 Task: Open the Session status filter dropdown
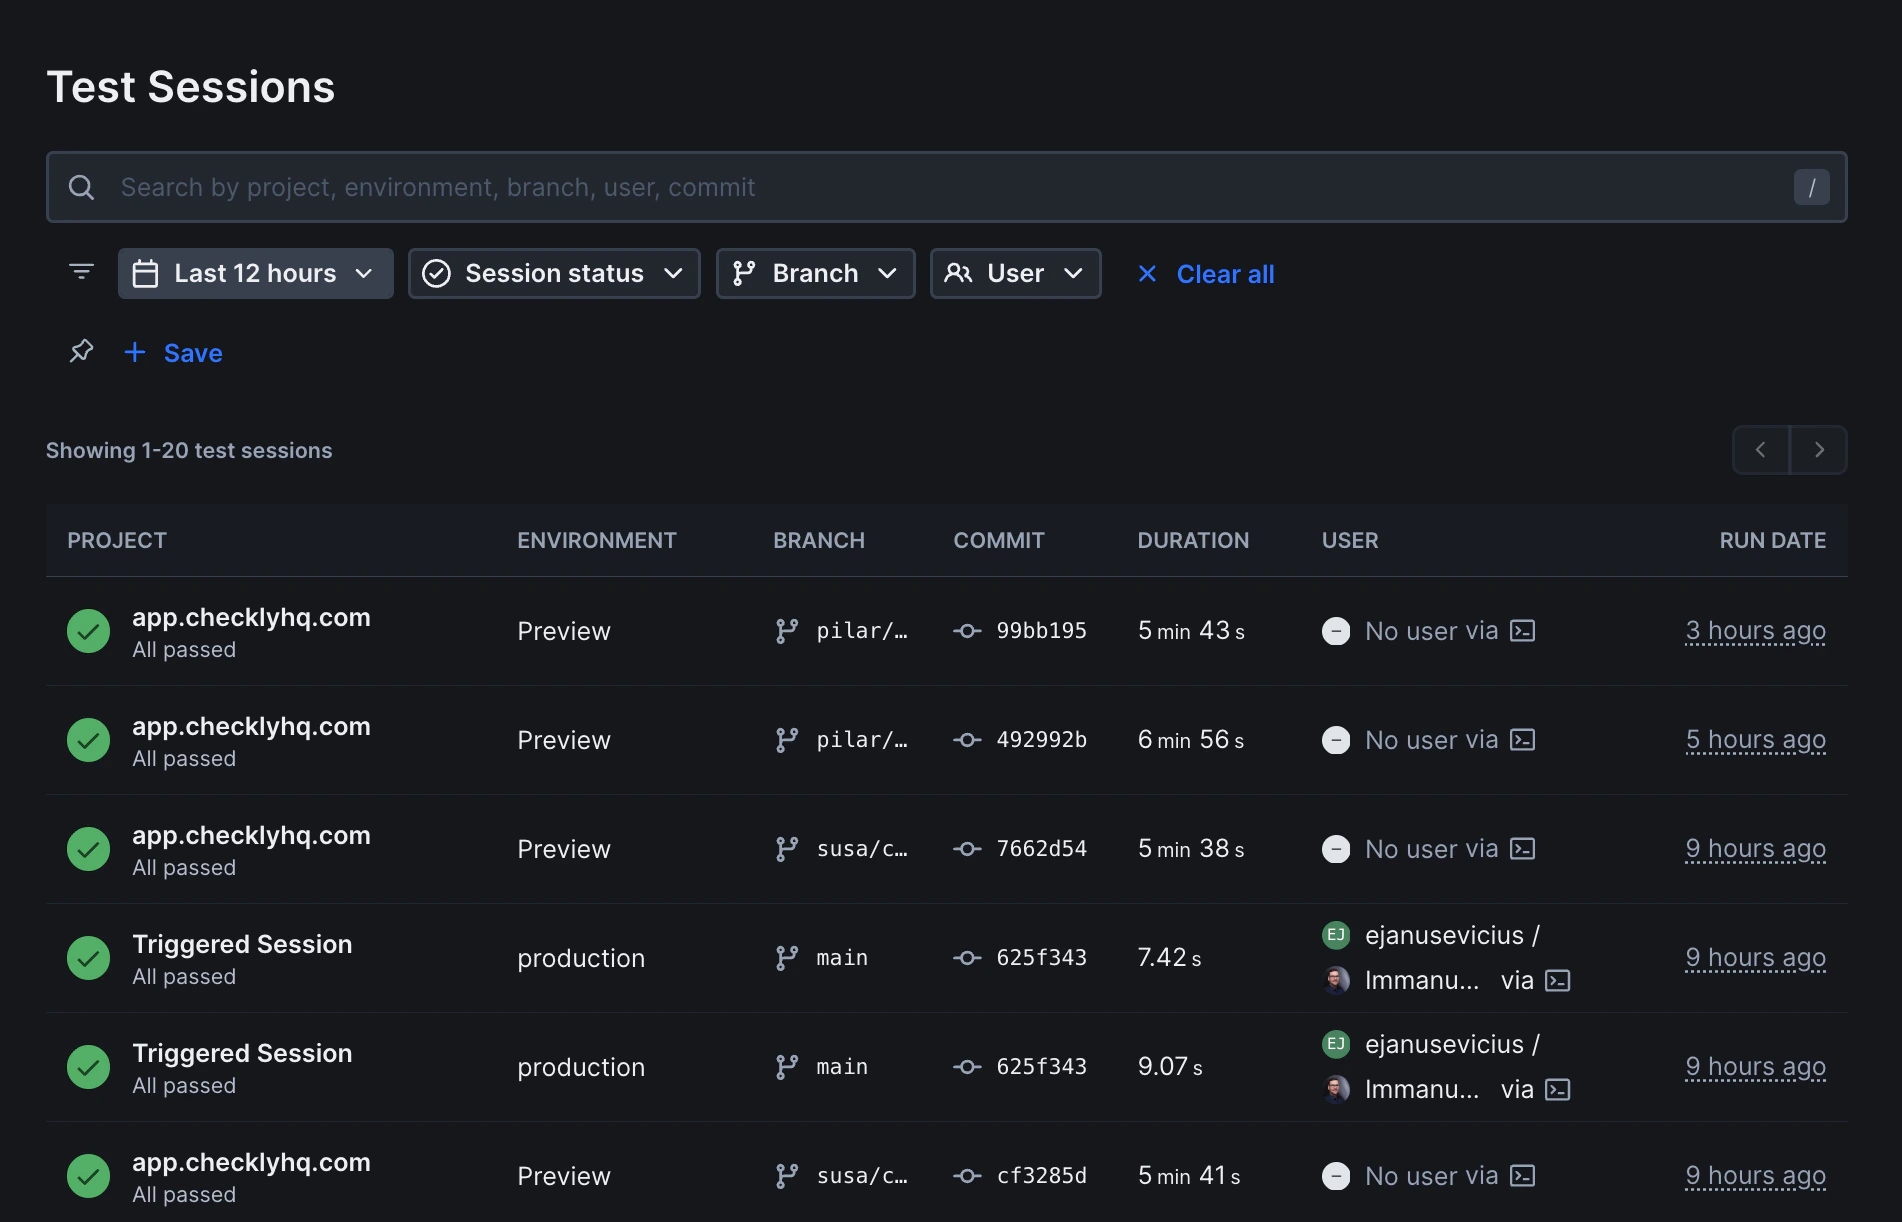click(x=553, y=272)
